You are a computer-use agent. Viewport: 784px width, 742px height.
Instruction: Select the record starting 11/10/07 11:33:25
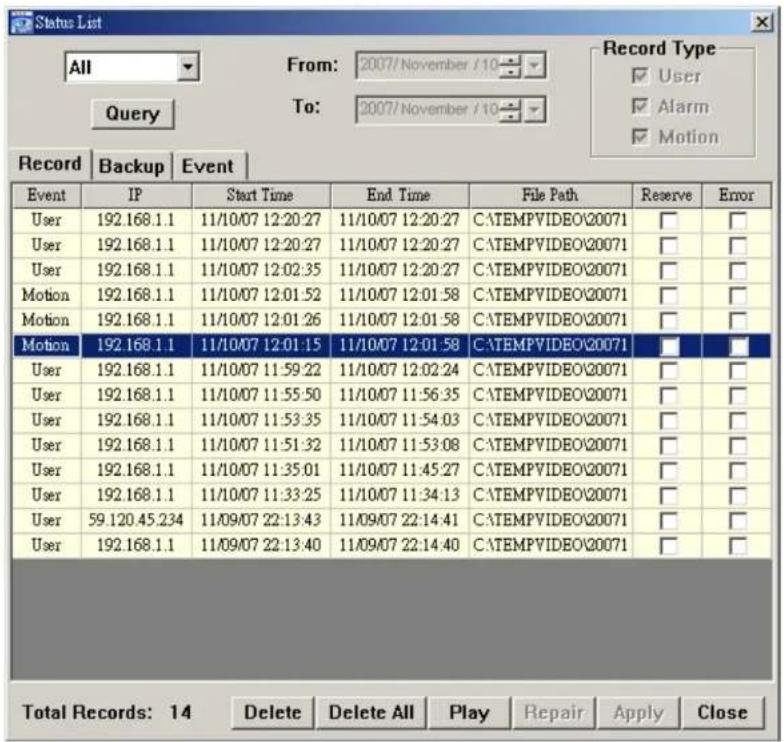[392, 495]
